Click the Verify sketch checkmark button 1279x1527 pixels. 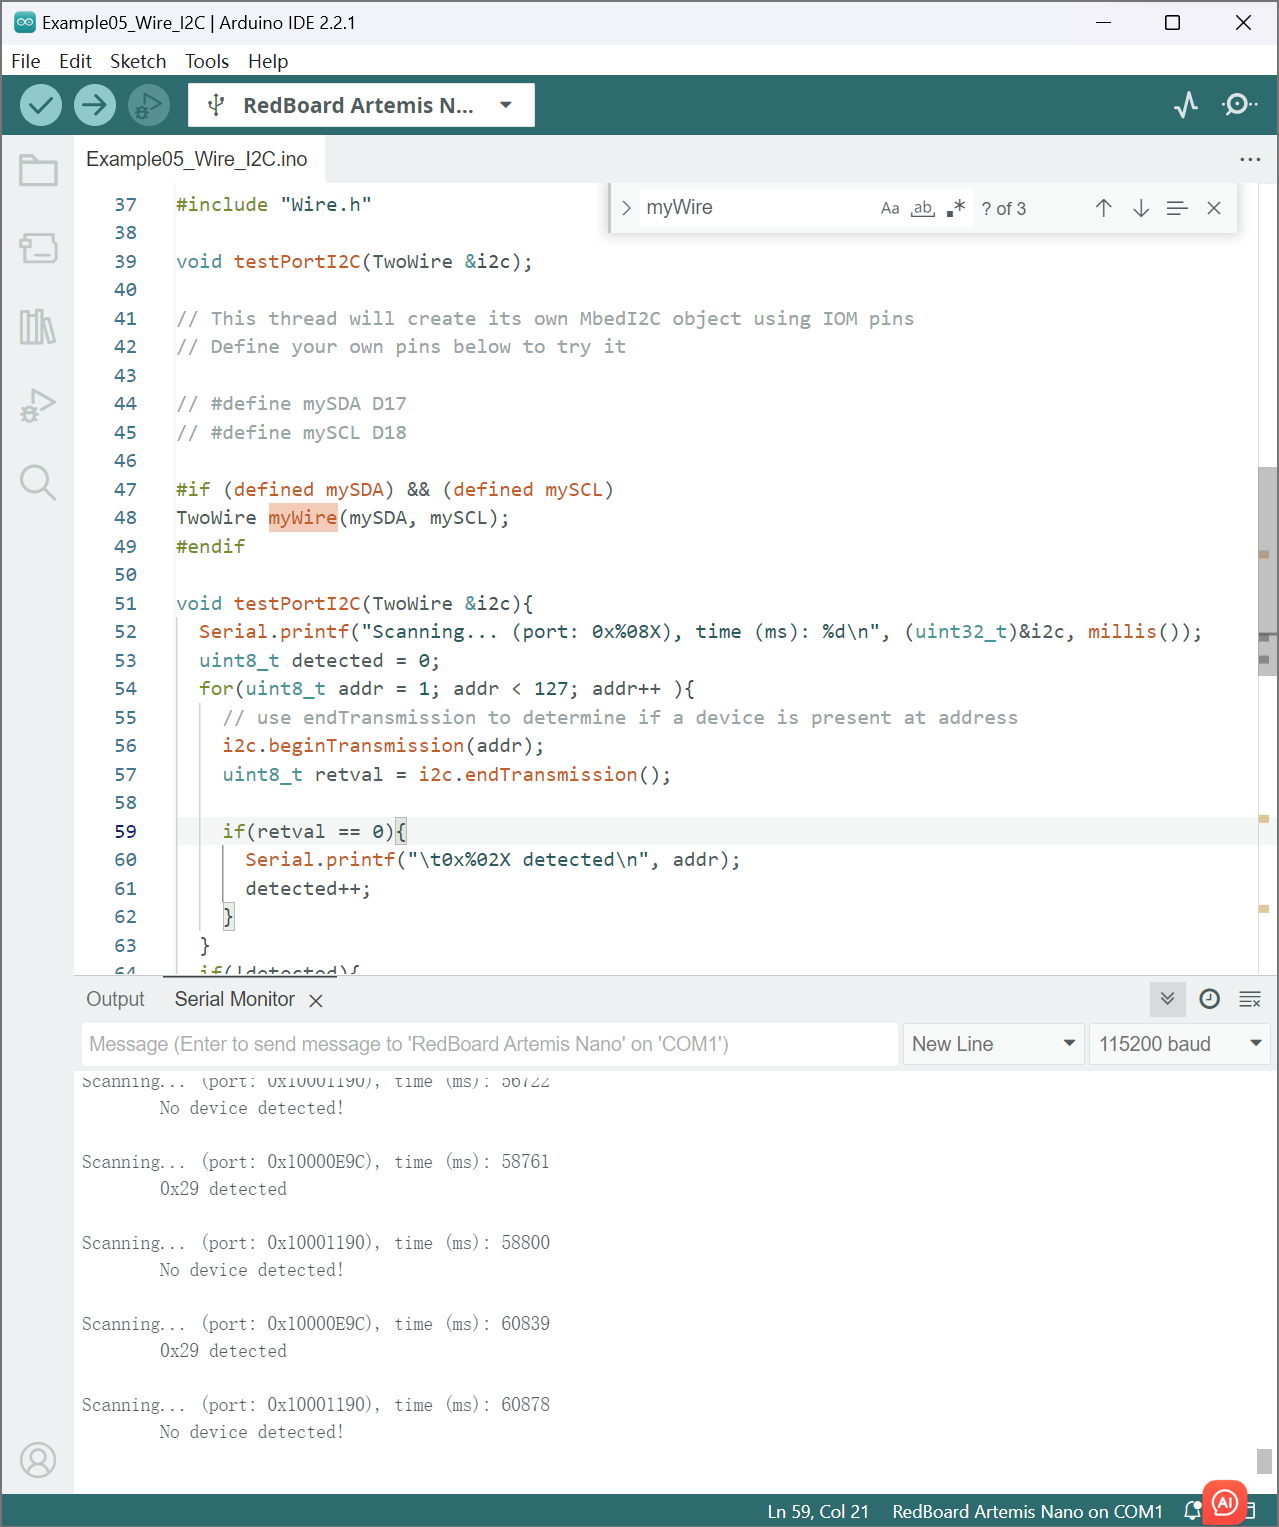coord(41,105)
